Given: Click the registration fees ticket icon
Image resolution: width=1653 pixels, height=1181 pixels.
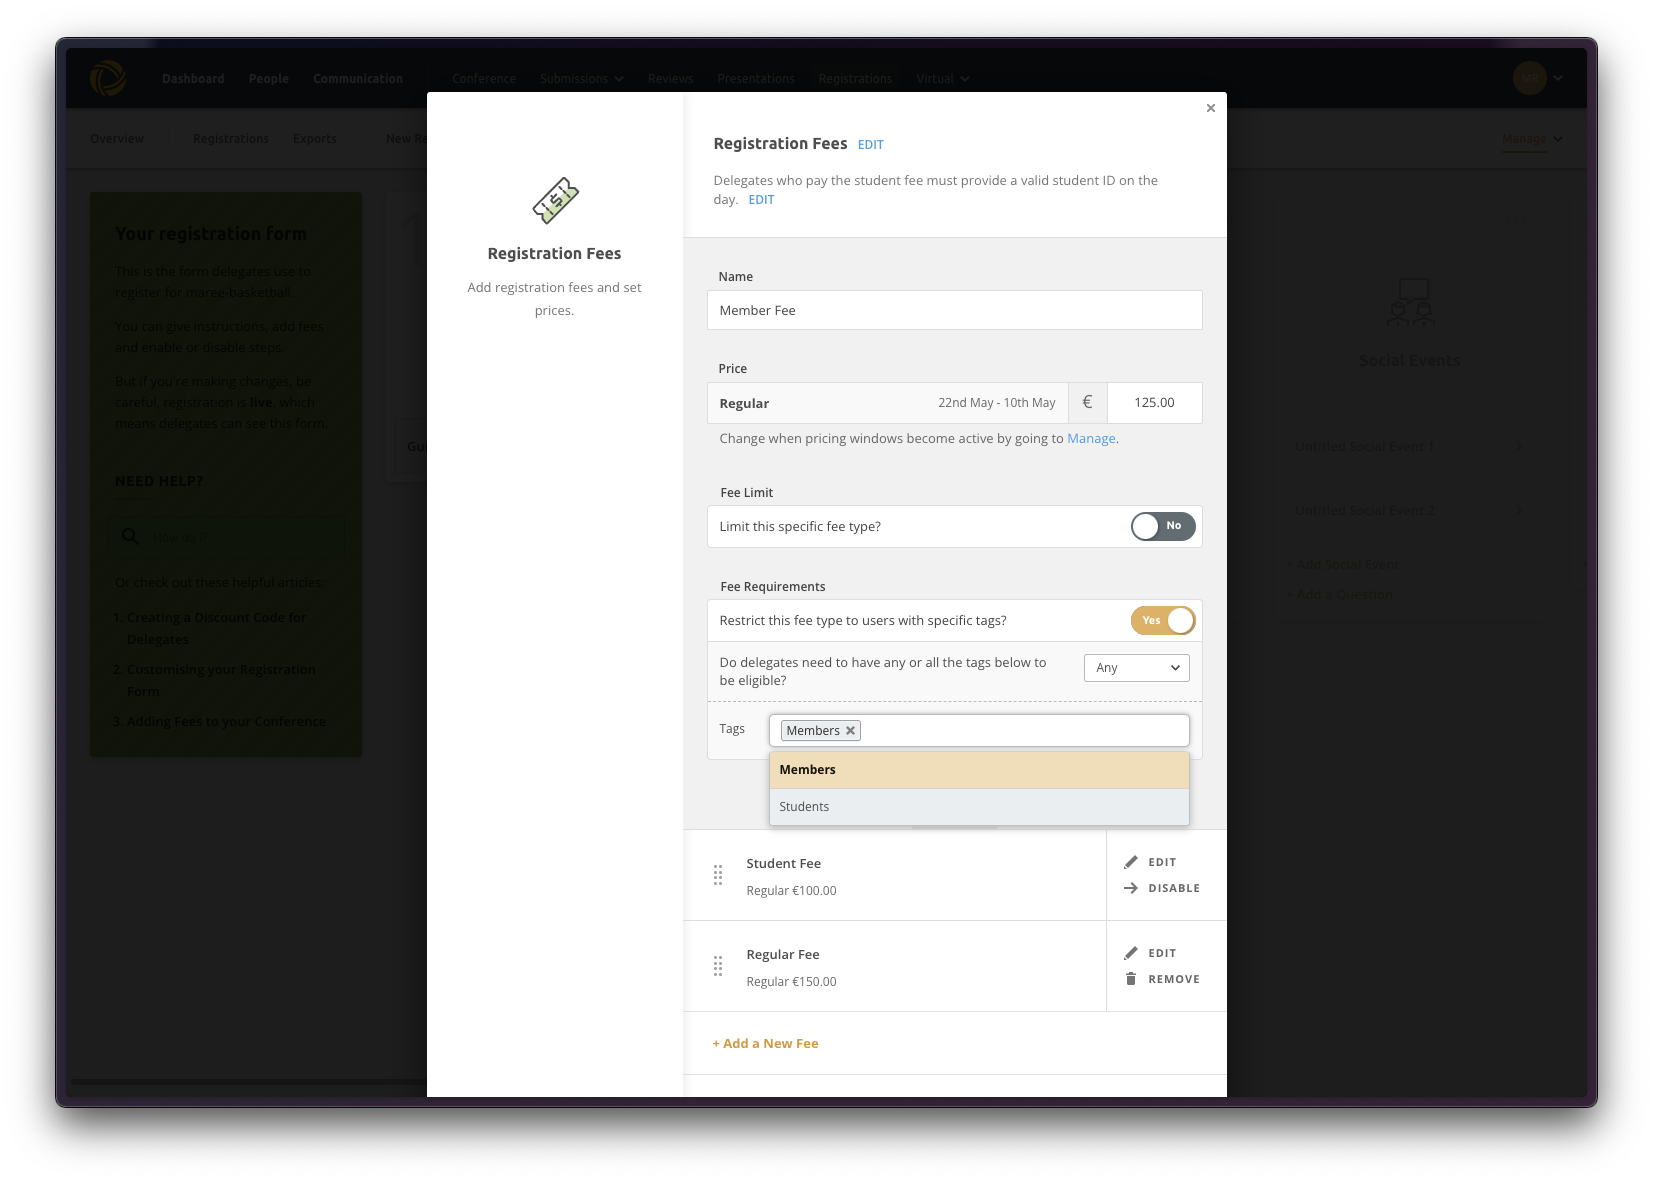Looking at the screenshot, I should point(555,201).
